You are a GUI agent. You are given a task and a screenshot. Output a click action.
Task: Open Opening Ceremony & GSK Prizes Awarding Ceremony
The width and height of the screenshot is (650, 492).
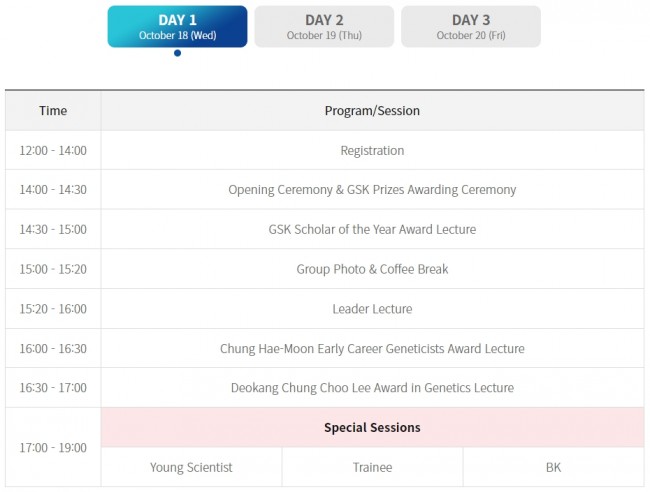pos(372,189)
